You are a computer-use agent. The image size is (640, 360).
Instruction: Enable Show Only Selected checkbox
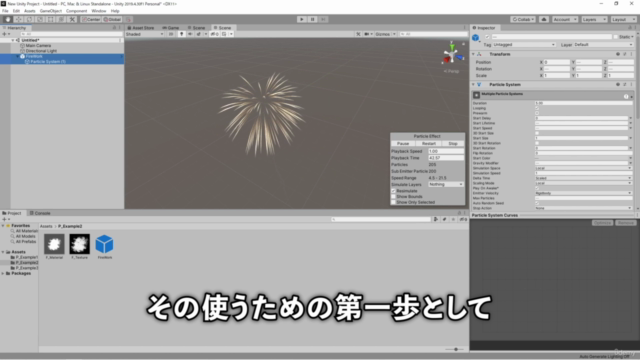393,202
